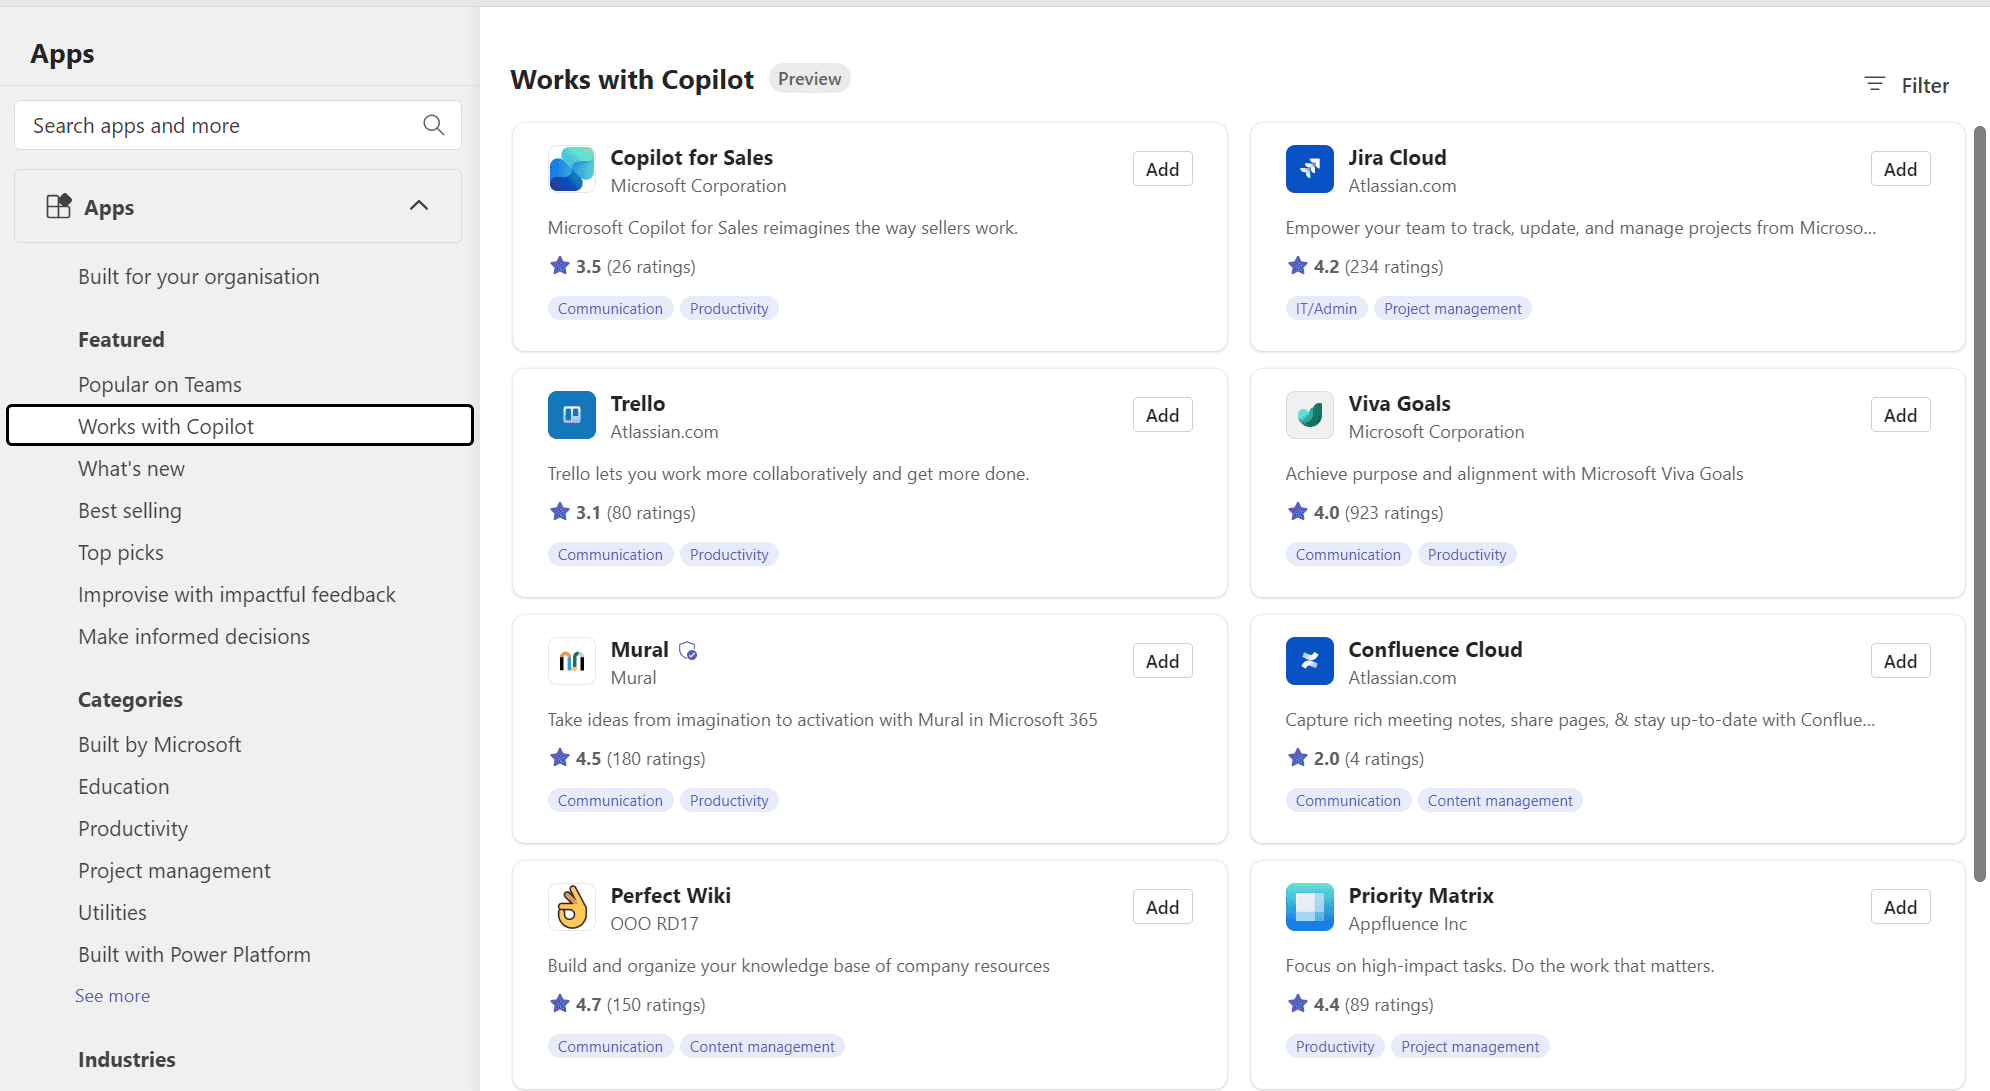Click IT/Admin tag on Jira Cloud
The width and height of the screenshot is (1990, 1091).
tap(1326, 309)
